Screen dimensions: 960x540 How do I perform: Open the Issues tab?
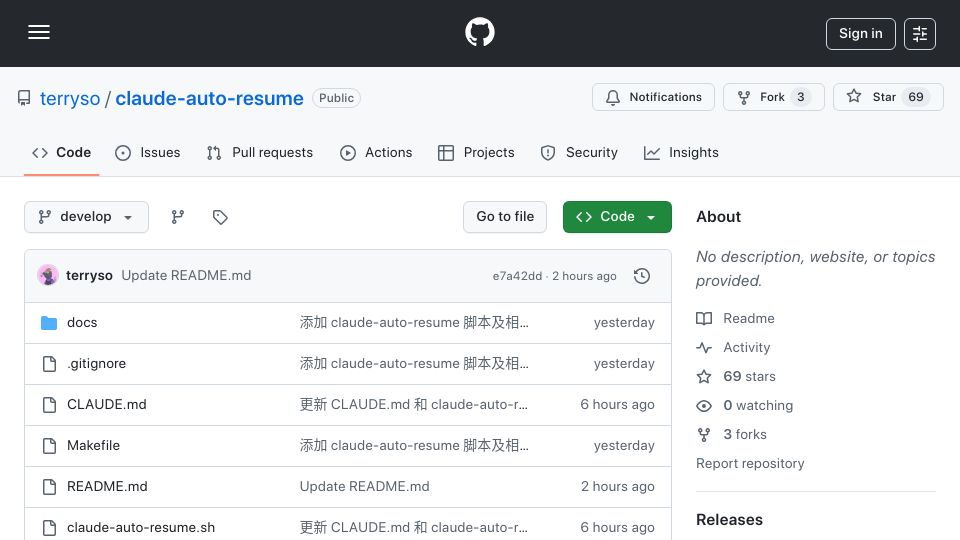pyautogui.click(x=148, y=152)
